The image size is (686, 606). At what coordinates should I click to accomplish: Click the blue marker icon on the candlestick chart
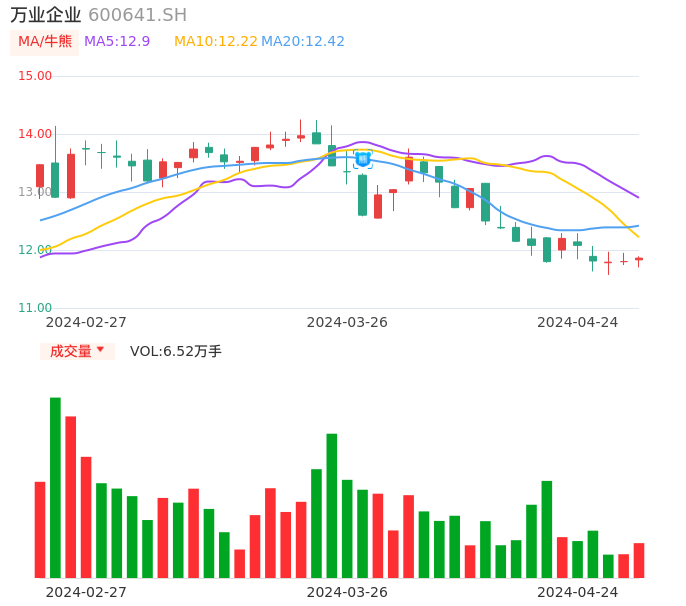tap(362, 159)
